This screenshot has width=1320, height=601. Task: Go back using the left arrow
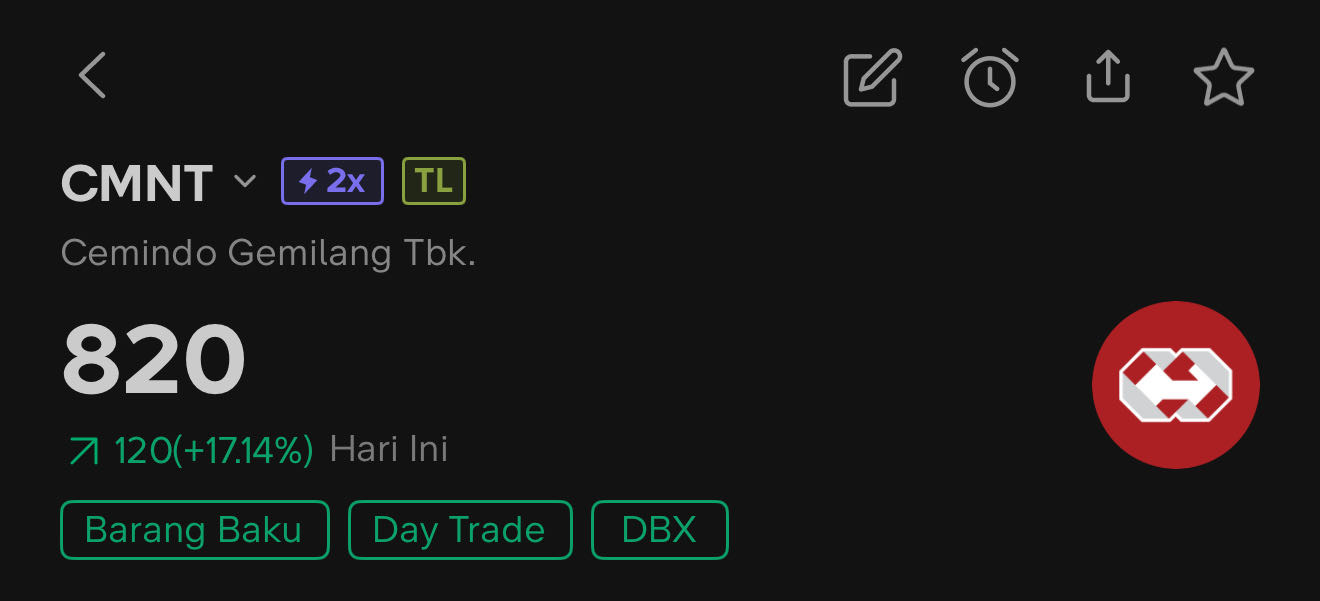(92, 76)
